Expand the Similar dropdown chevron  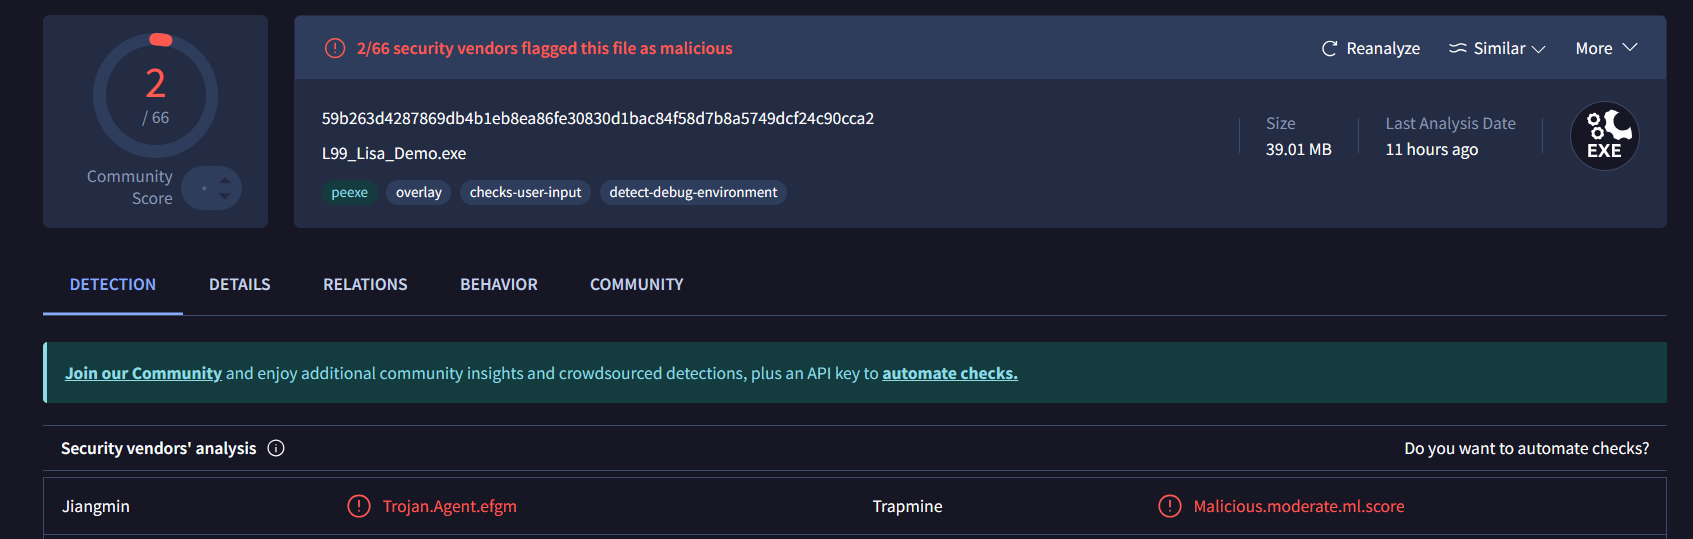tap(1539, 49)
